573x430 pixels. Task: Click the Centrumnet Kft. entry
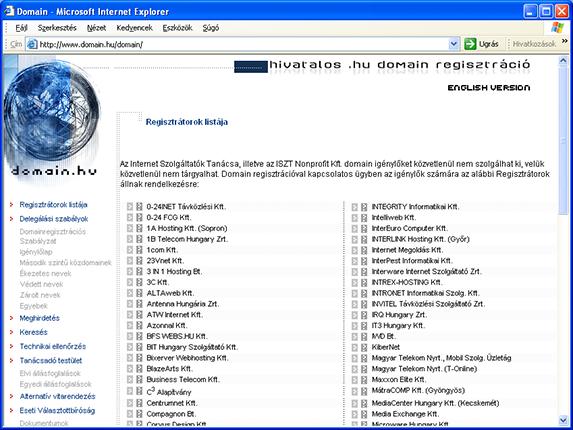(x=172, y=403)
